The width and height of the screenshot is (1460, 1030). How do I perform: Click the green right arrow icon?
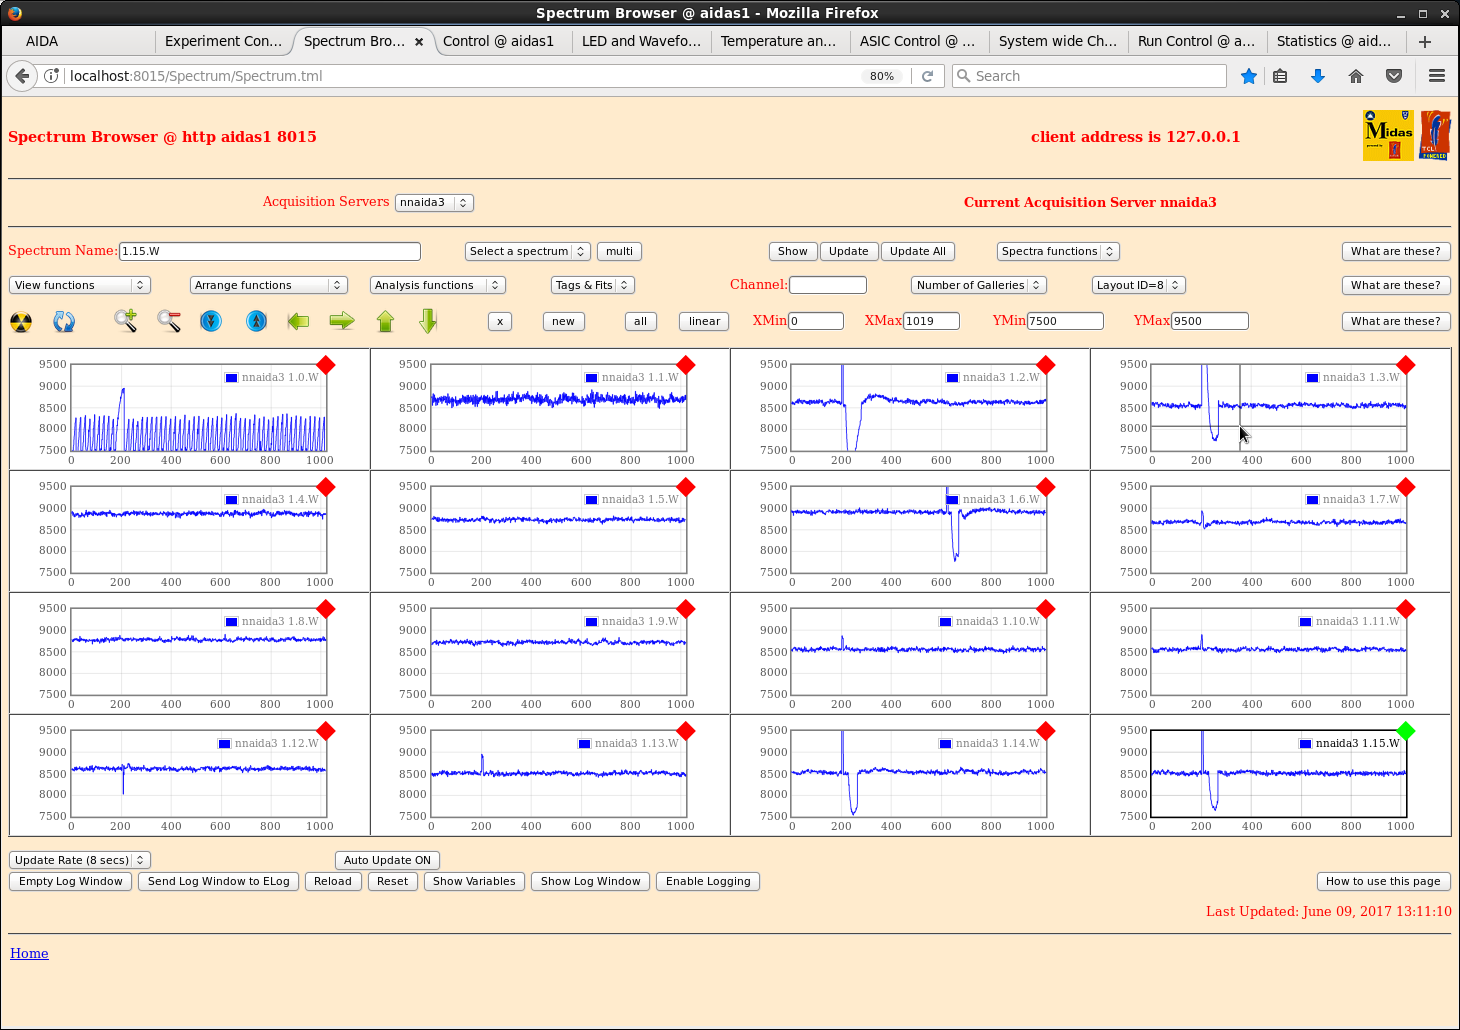(x=342, y=321)
